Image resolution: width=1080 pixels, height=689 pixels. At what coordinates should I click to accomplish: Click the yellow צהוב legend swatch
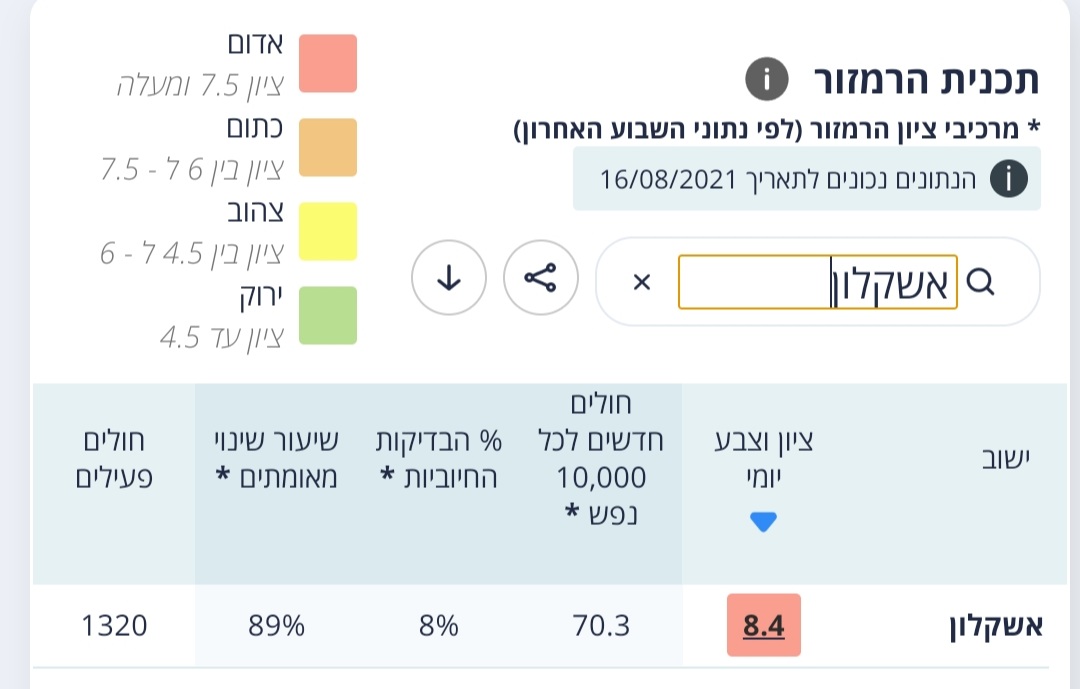click(328, 232)
